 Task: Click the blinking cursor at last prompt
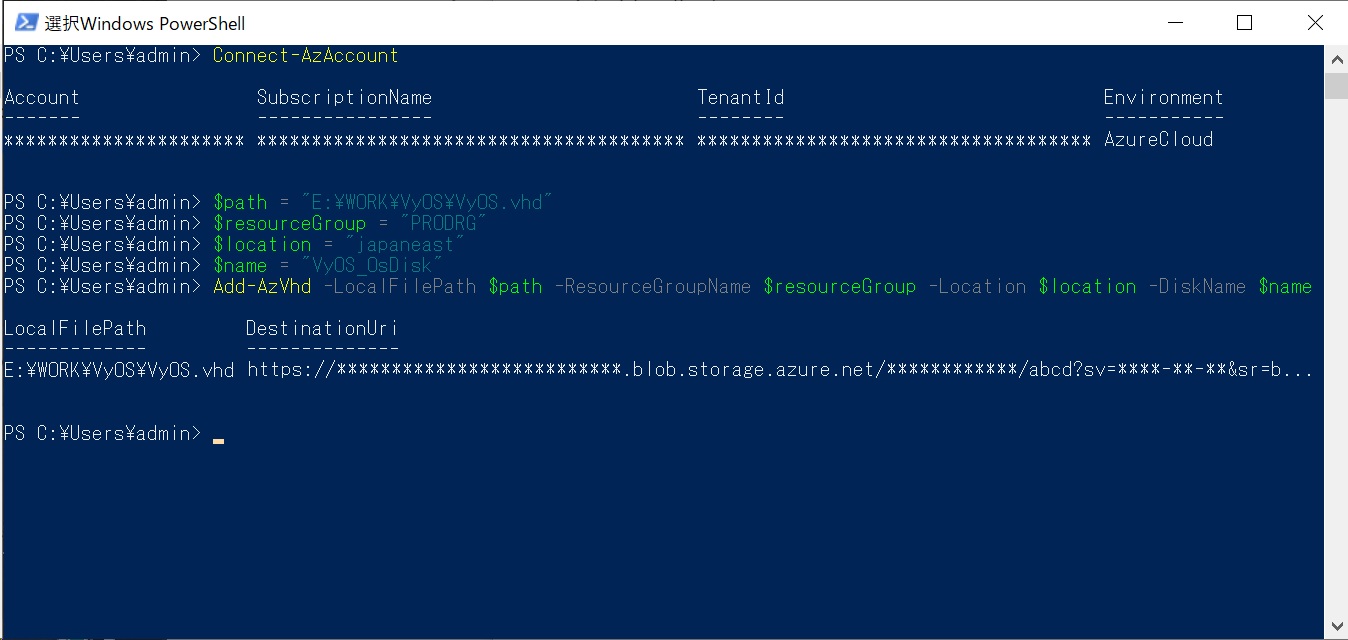(x=218, y=439)
